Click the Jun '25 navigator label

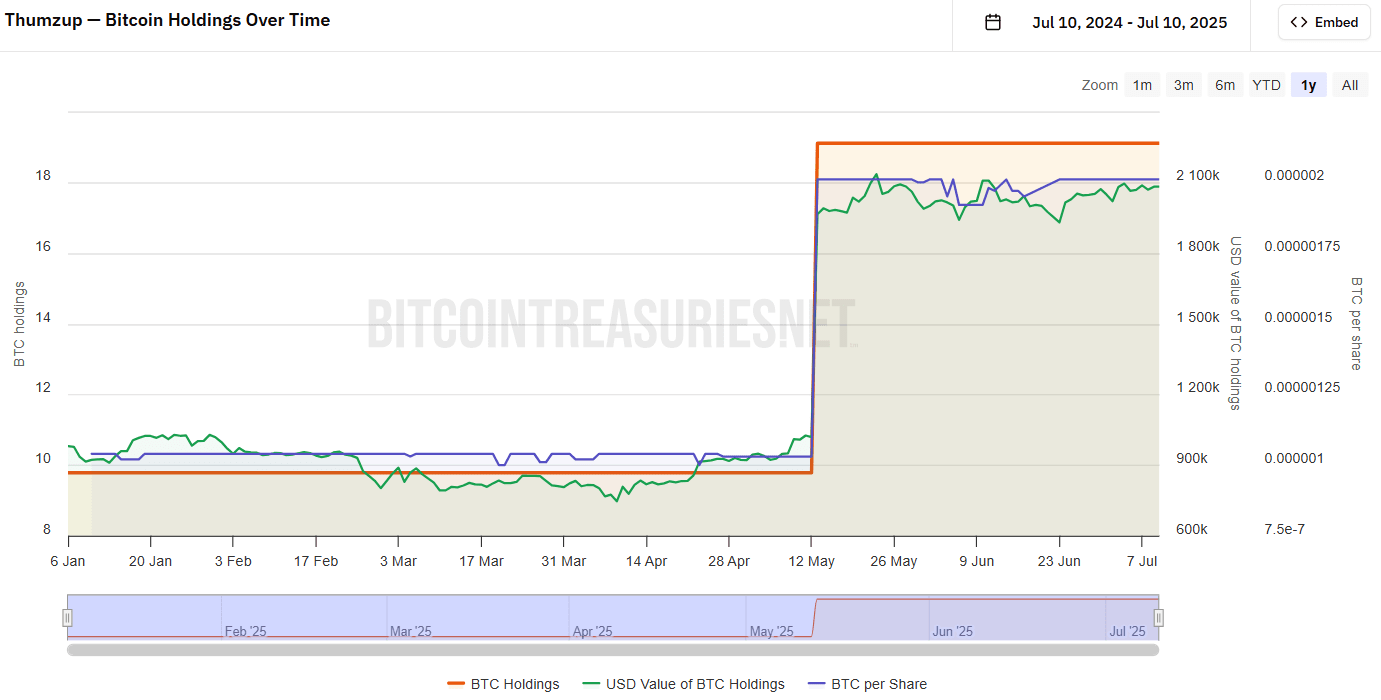click(952, 631)
